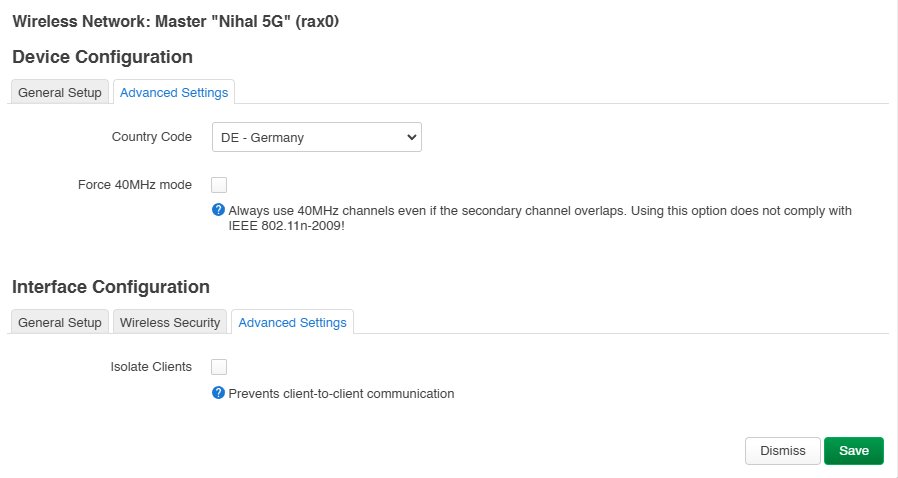898x478 pixels.
Task: Enable the Force 40MHz mode checkbox
Action: 219,185
